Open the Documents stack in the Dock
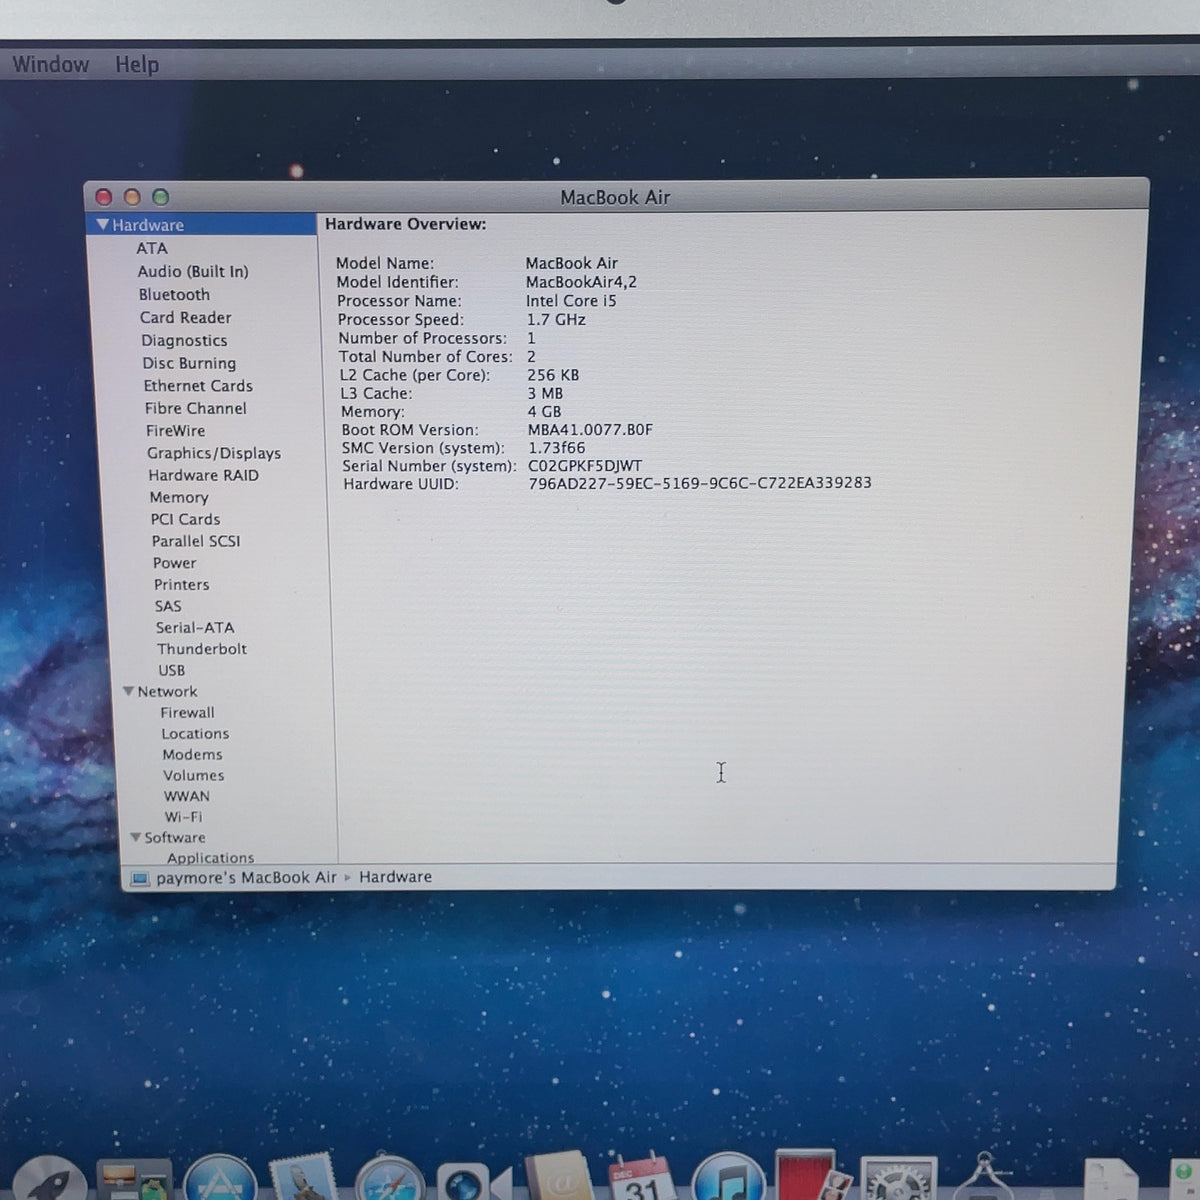This screenshot has height=1200, width=1200. 1110,1180
